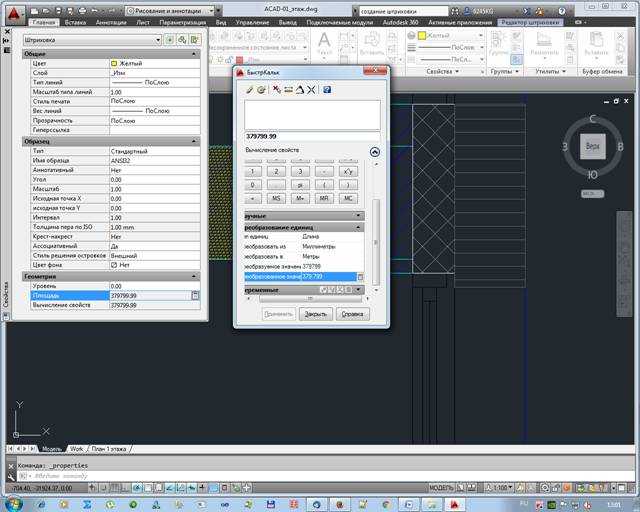Collapse the Геометрия section in properties
This screenshot has width=640, height=512.
[195, 276]
